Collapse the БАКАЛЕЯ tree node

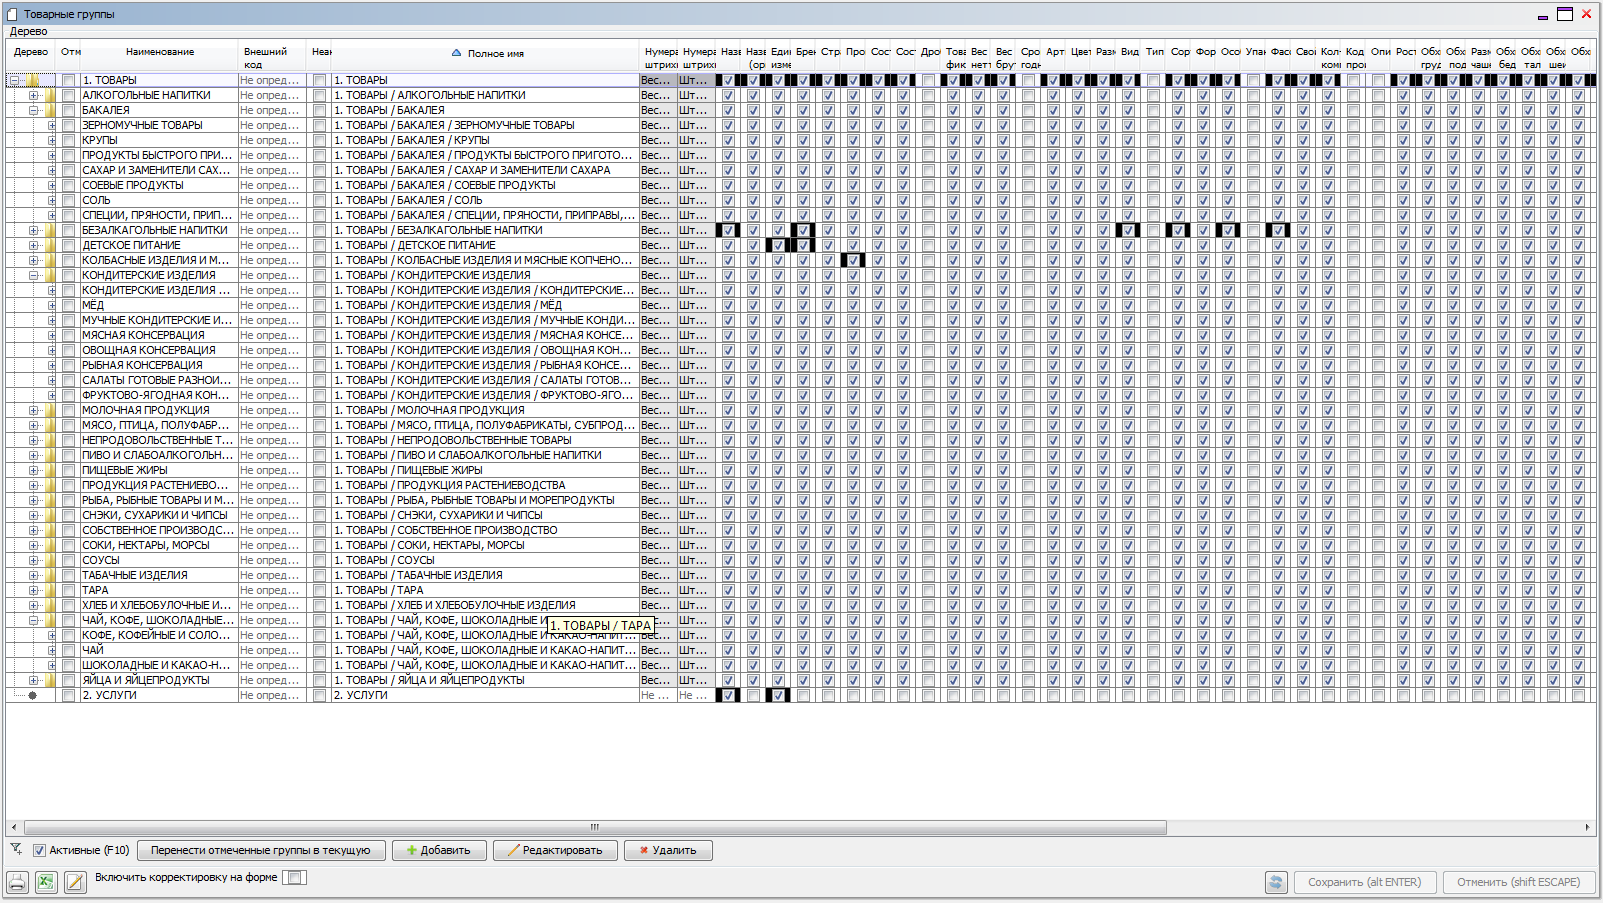pyautogui.click(x=33, y=110)
